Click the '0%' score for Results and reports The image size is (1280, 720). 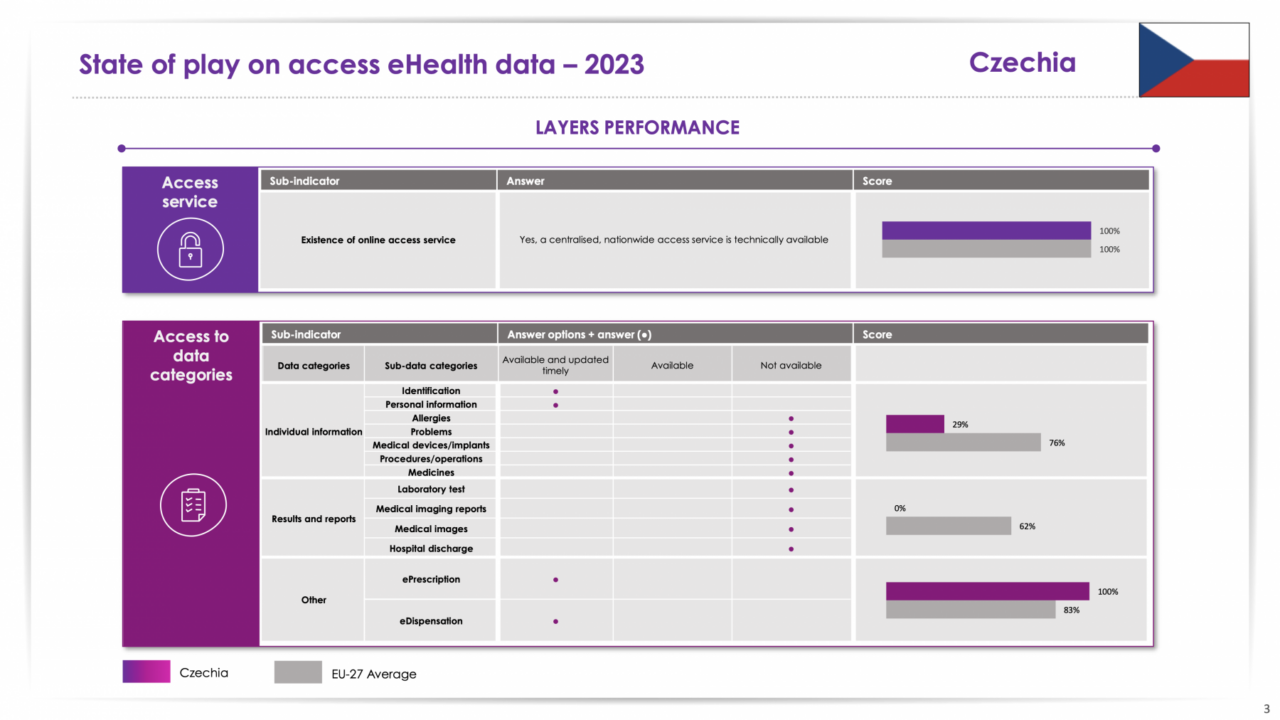pyautogui.click(x=900, y=508)
